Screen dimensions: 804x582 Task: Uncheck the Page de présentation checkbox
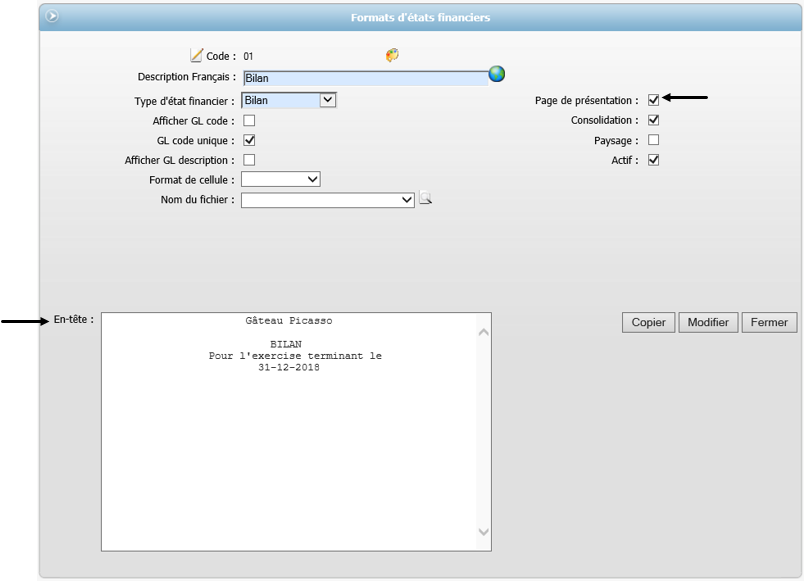pyautogui.click(x=654, y=100)
